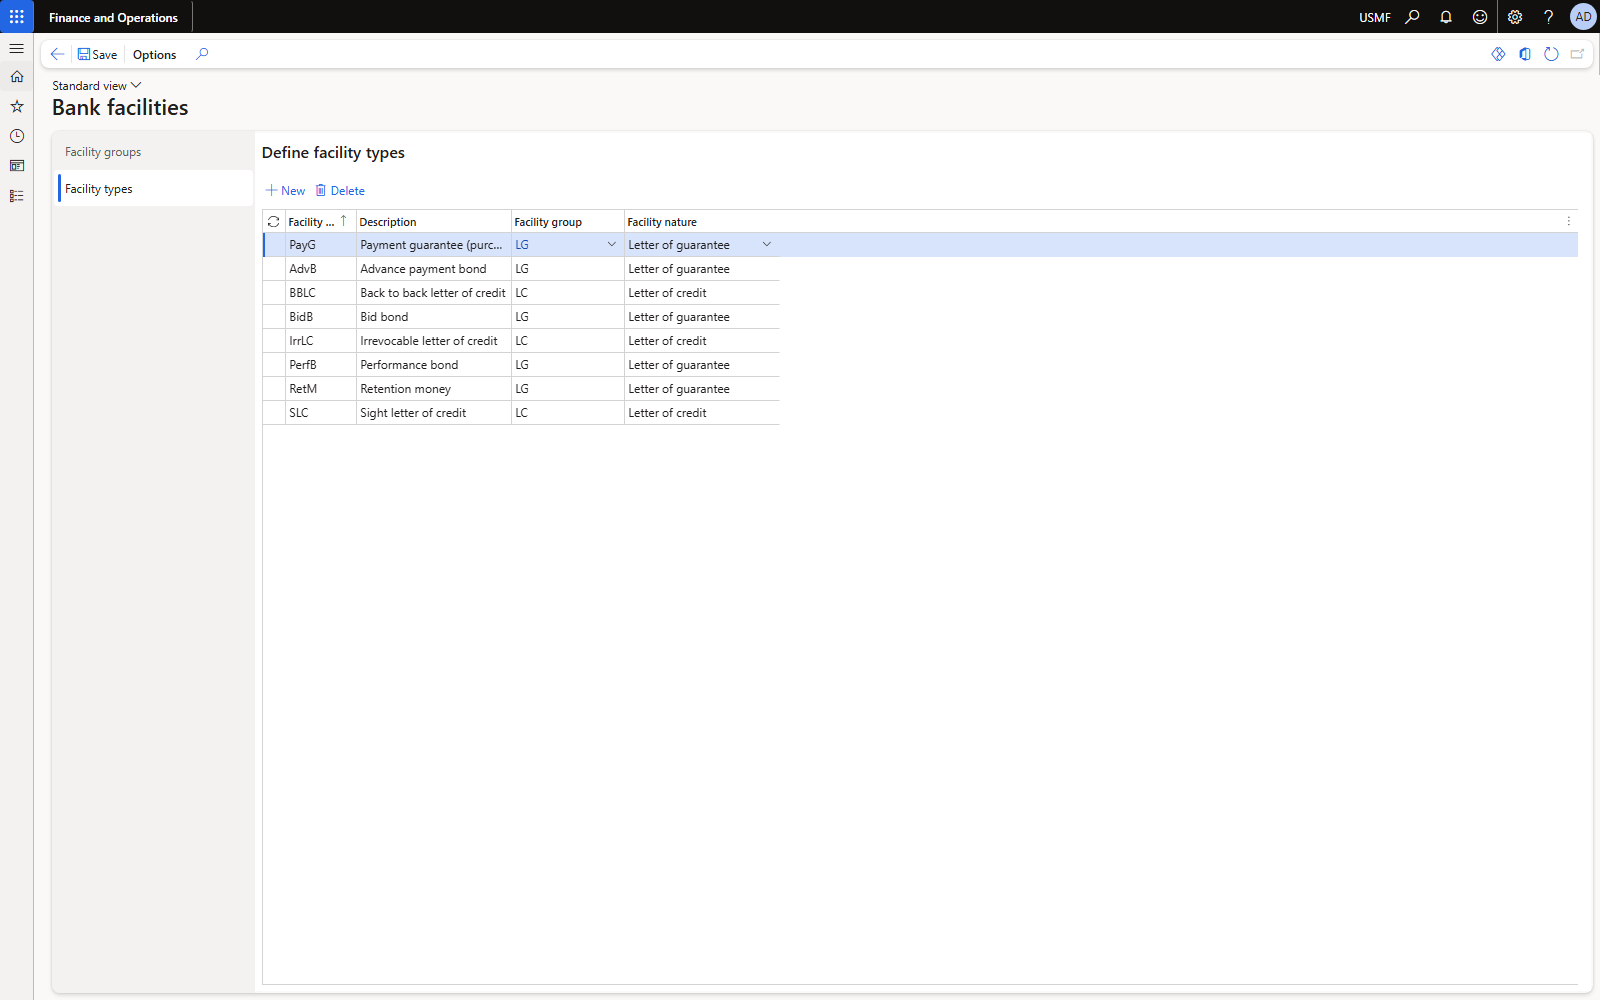Select the 'Back to back letter of credit' cell
Image resolution: width=1600 pixels, height=1000 pixels.
click(x=433, y=293)
